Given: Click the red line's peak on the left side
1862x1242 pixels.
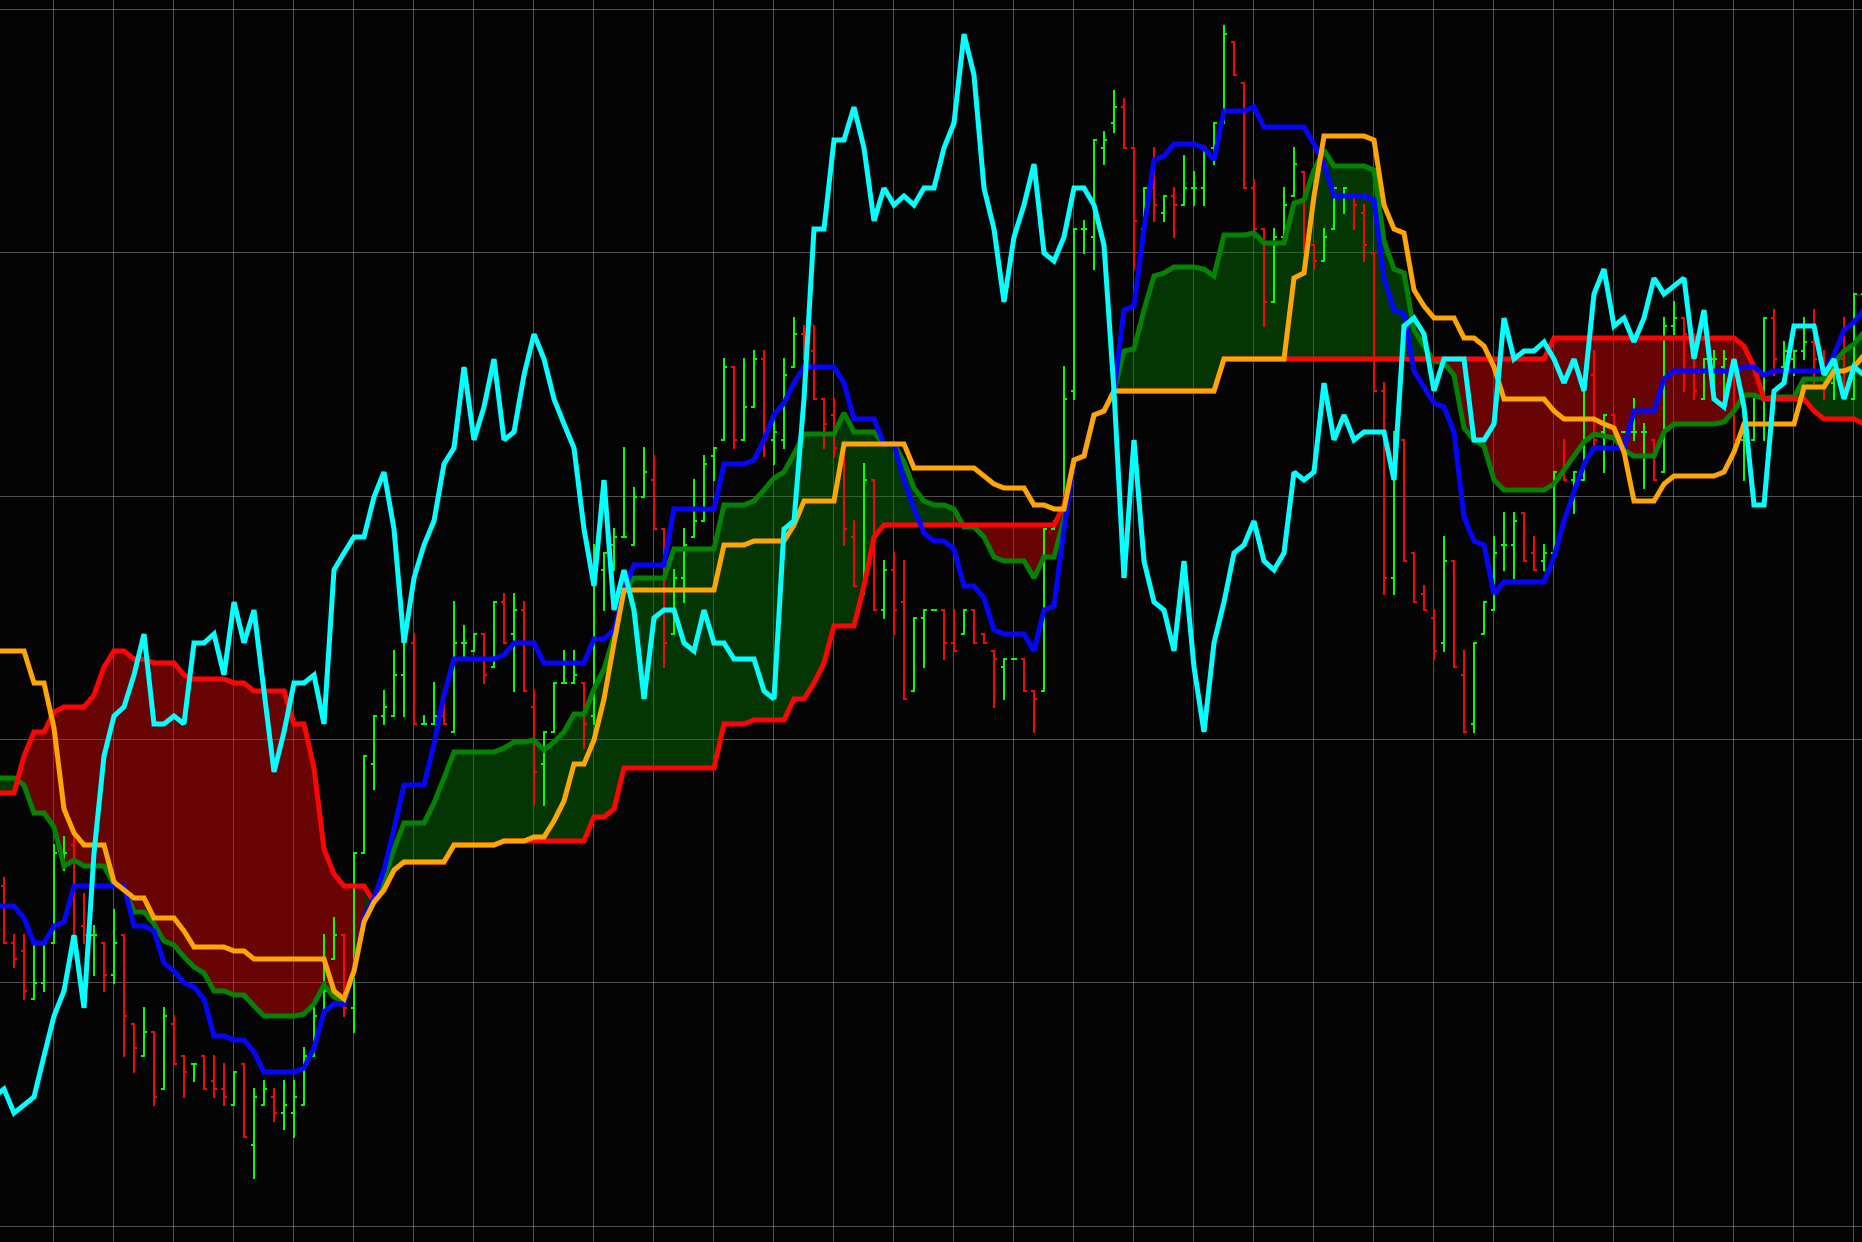Looking at the screenshot, I should coord(120,651).
